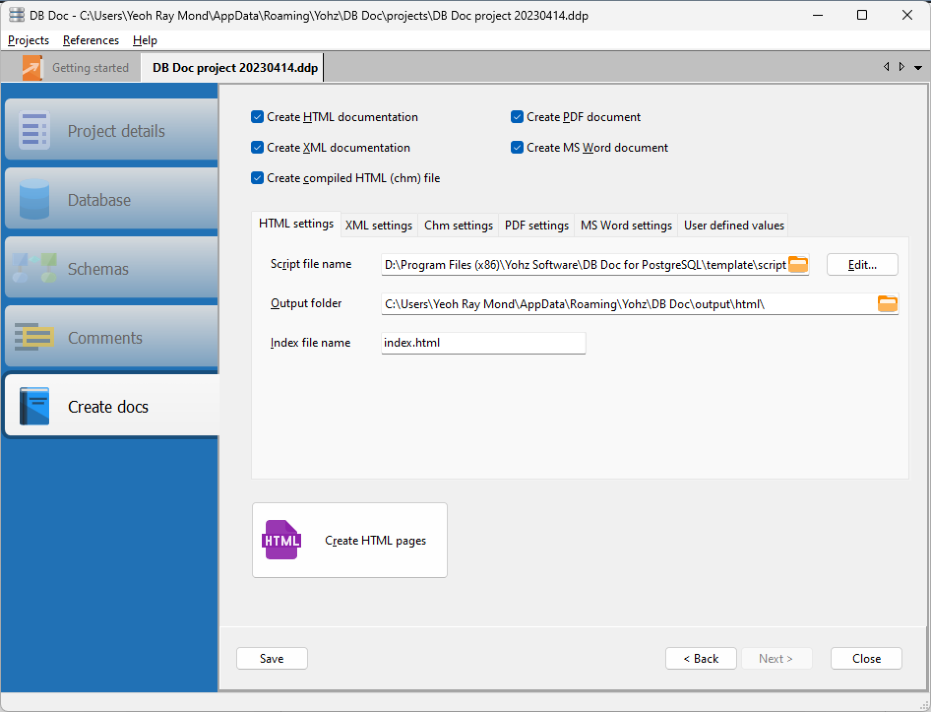Select the Comments sidebar section
The width and height of the screenshot is (931, 712).
click(112, 338)
